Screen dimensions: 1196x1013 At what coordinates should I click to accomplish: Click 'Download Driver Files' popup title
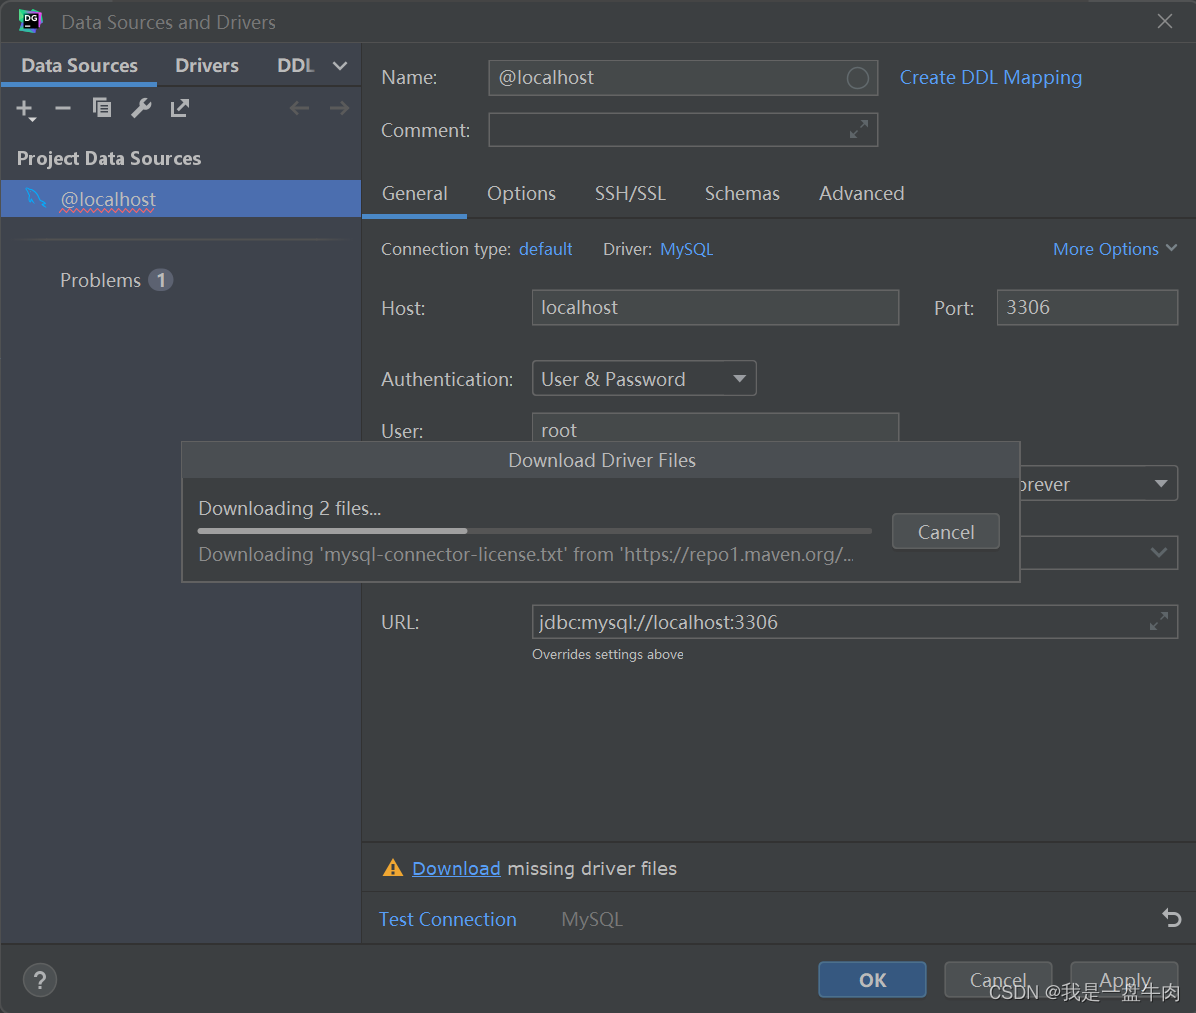[602, 460]
